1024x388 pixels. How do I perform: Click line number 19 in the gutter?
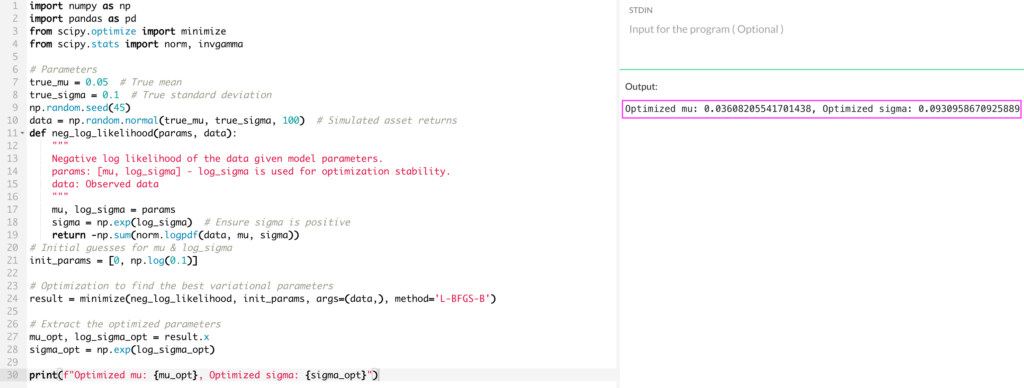pos(13,235)
